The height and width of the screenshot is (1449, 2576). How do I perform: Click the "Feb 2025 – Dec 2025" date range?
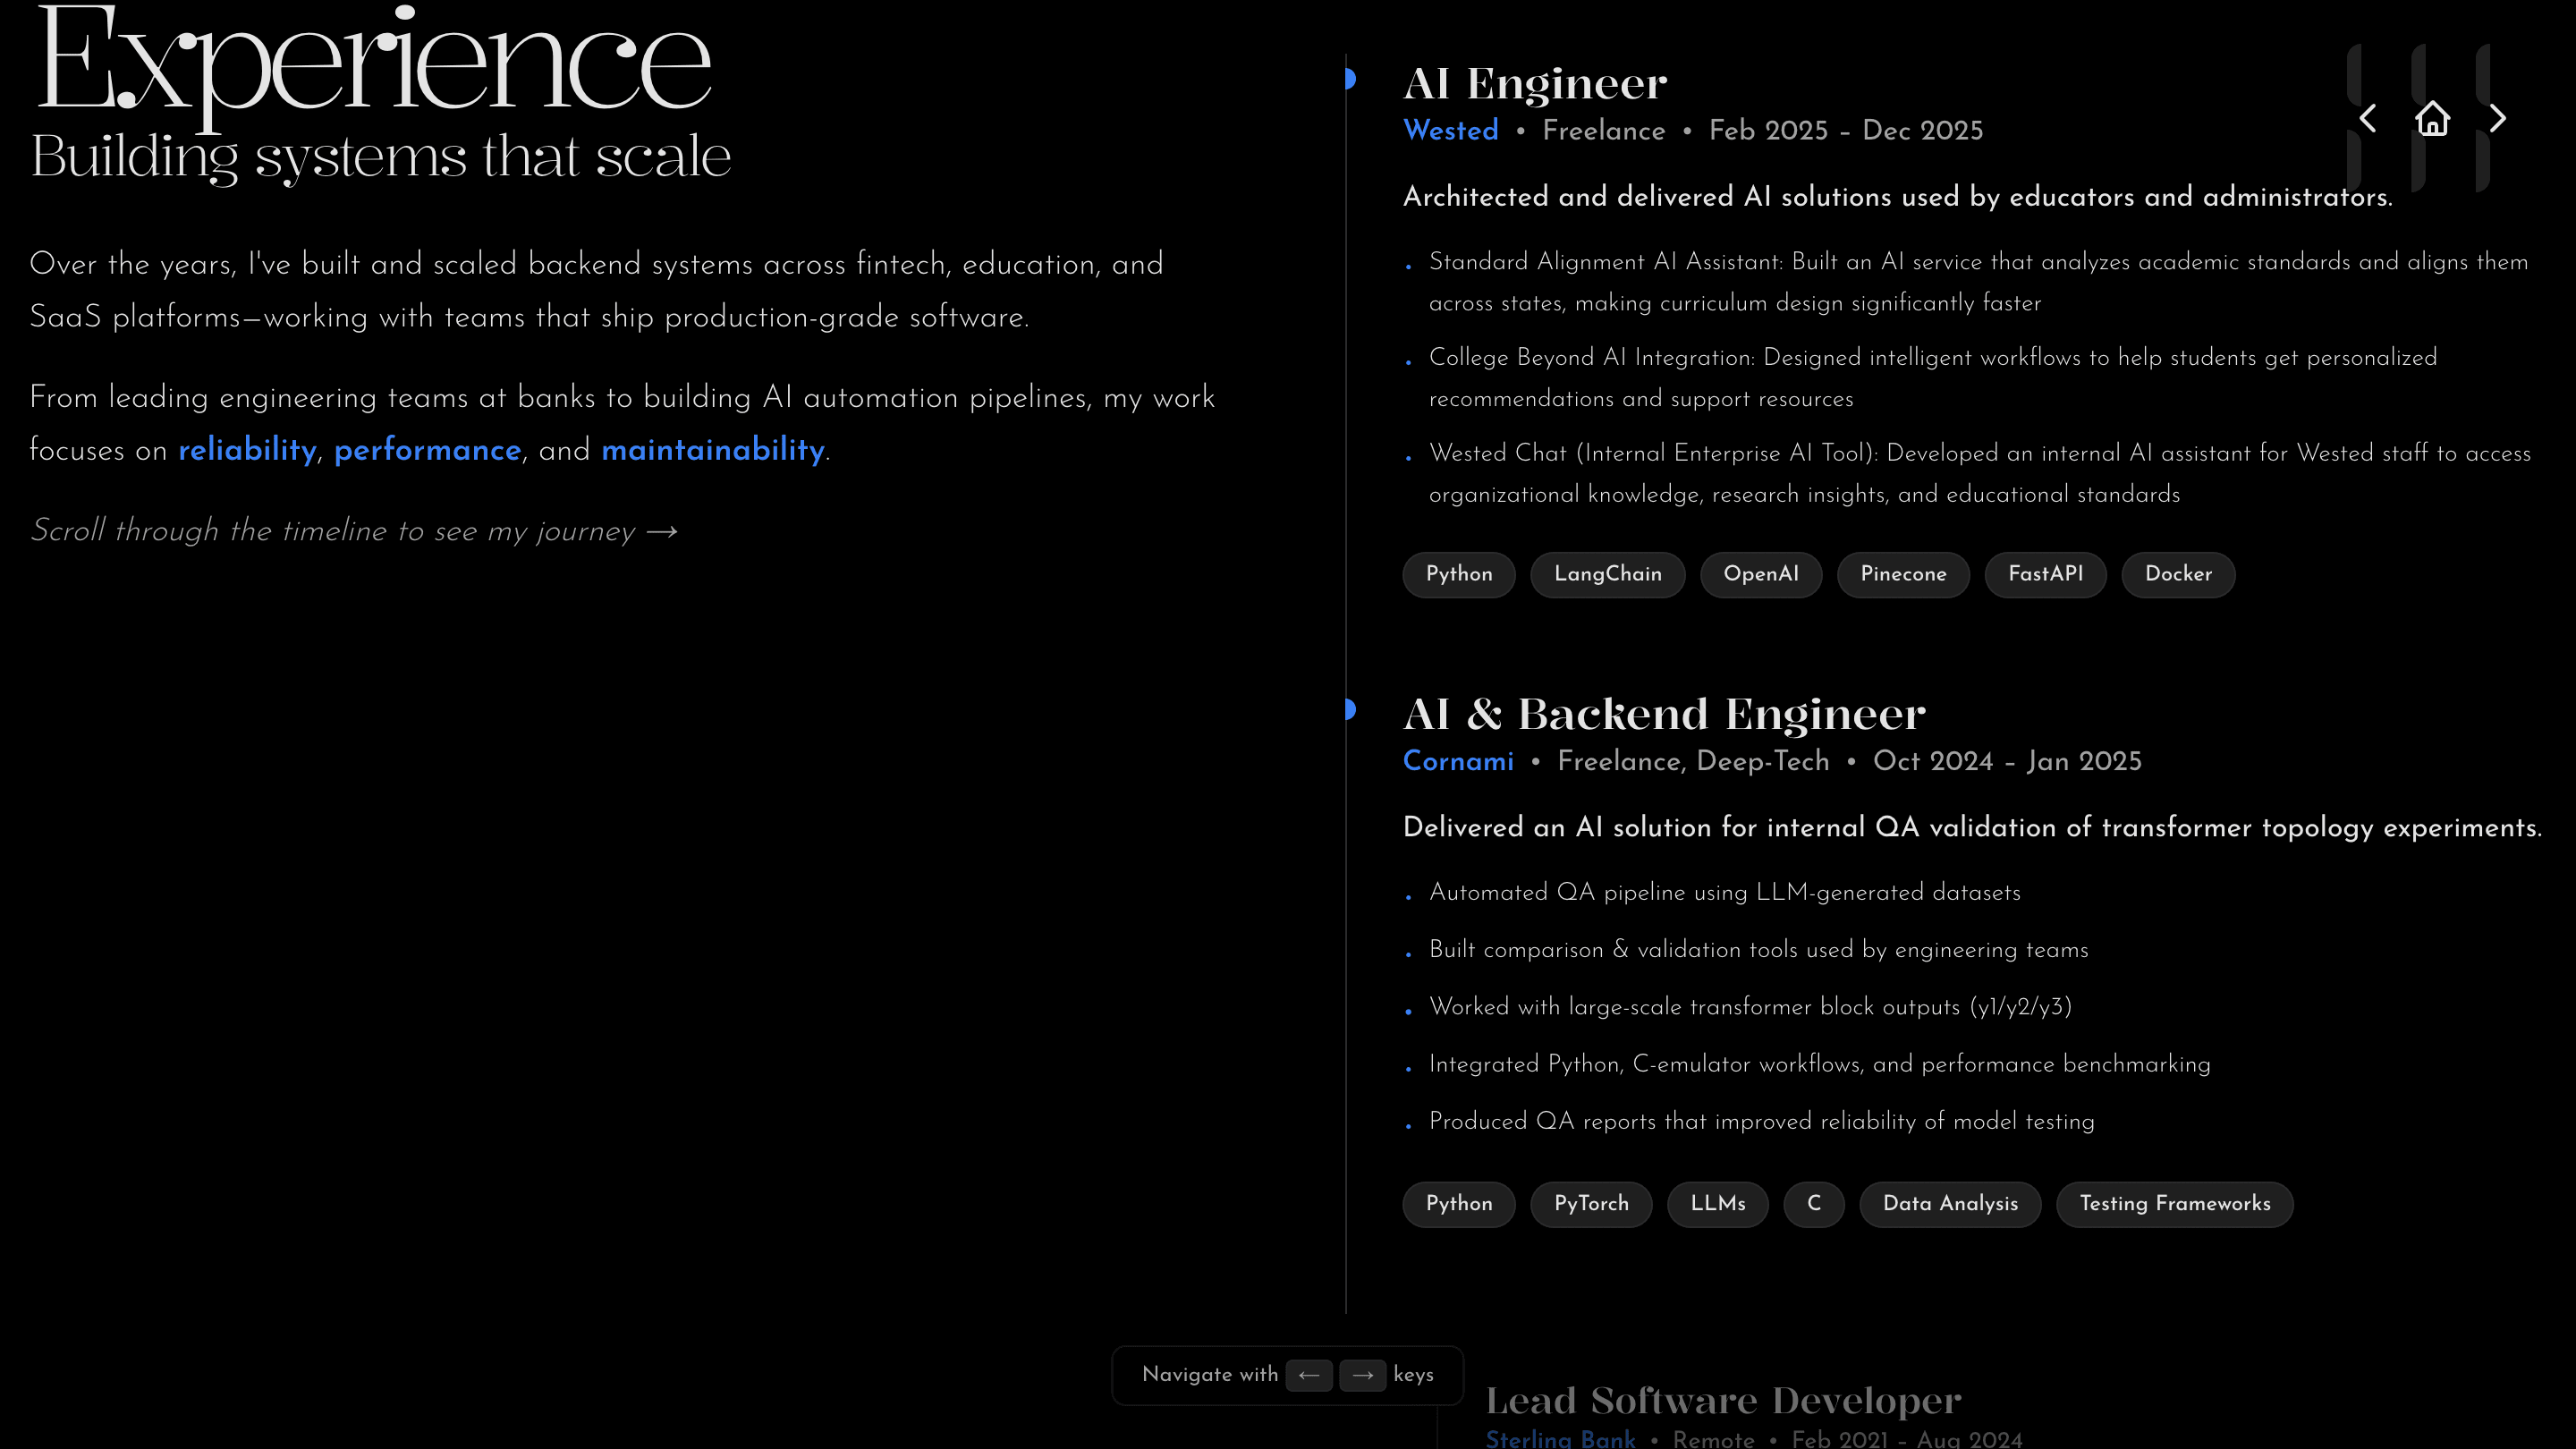(x=1845, y=131)
